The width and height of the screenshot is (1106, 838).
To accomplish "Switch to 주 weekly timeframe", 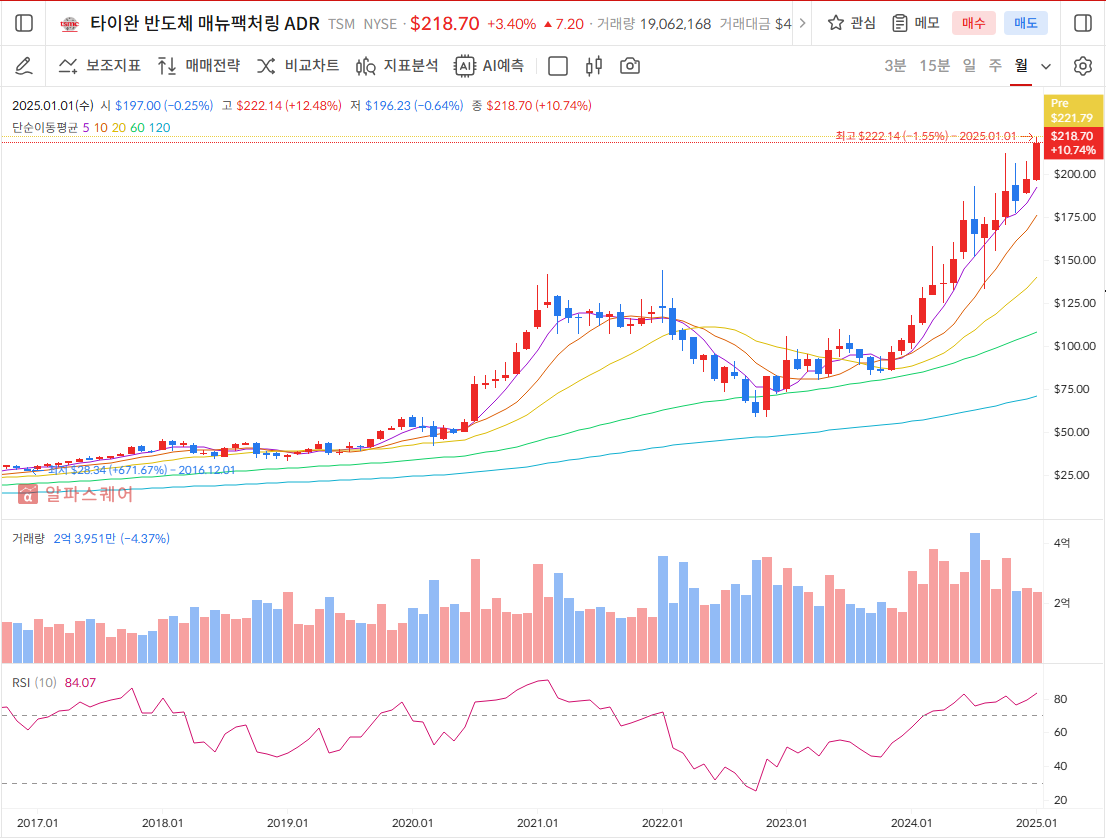I will (x=995, y=66).
